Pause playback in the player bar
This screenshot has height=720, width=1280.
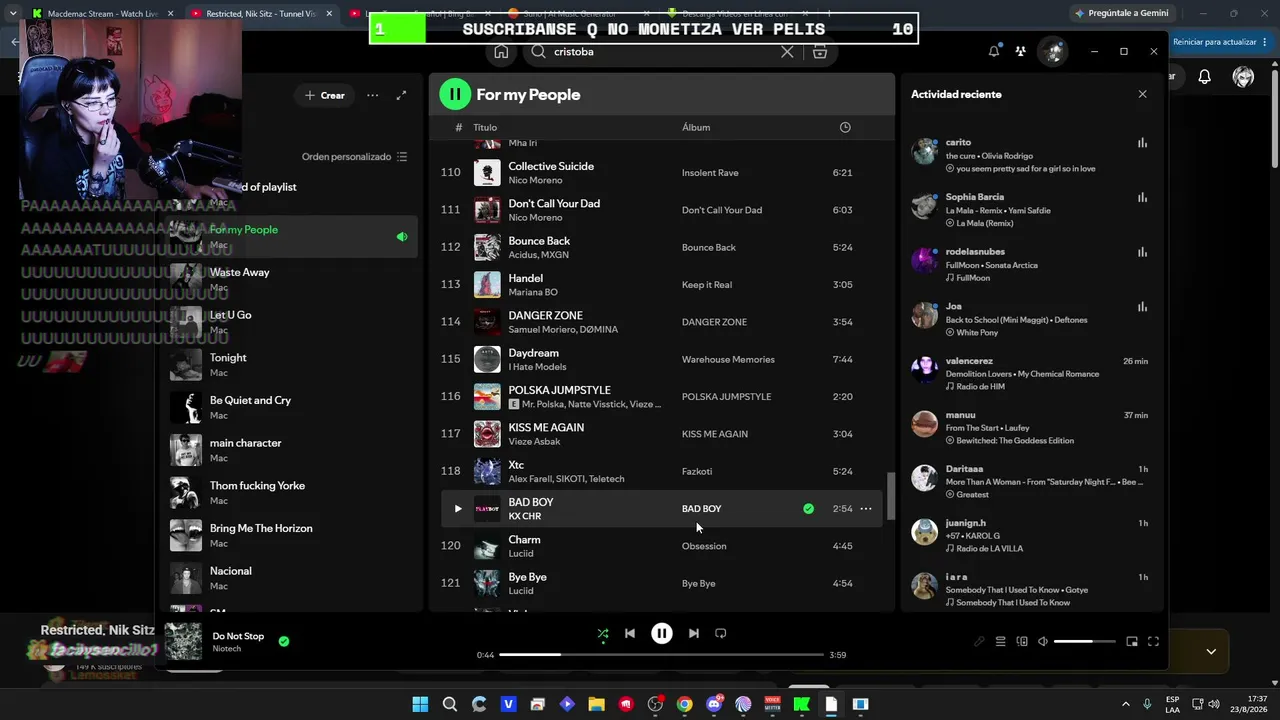pos(662,633)
